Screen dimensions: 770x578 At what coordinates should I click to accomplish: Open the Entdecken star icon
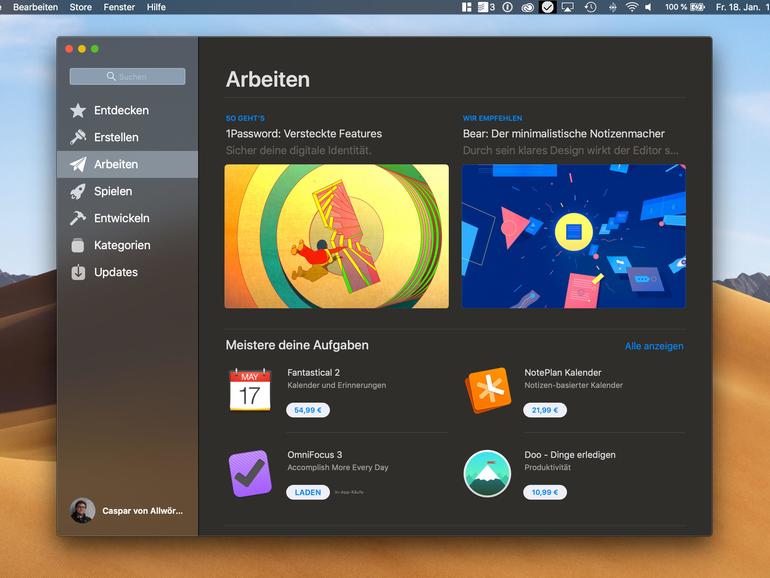point(78,110)
